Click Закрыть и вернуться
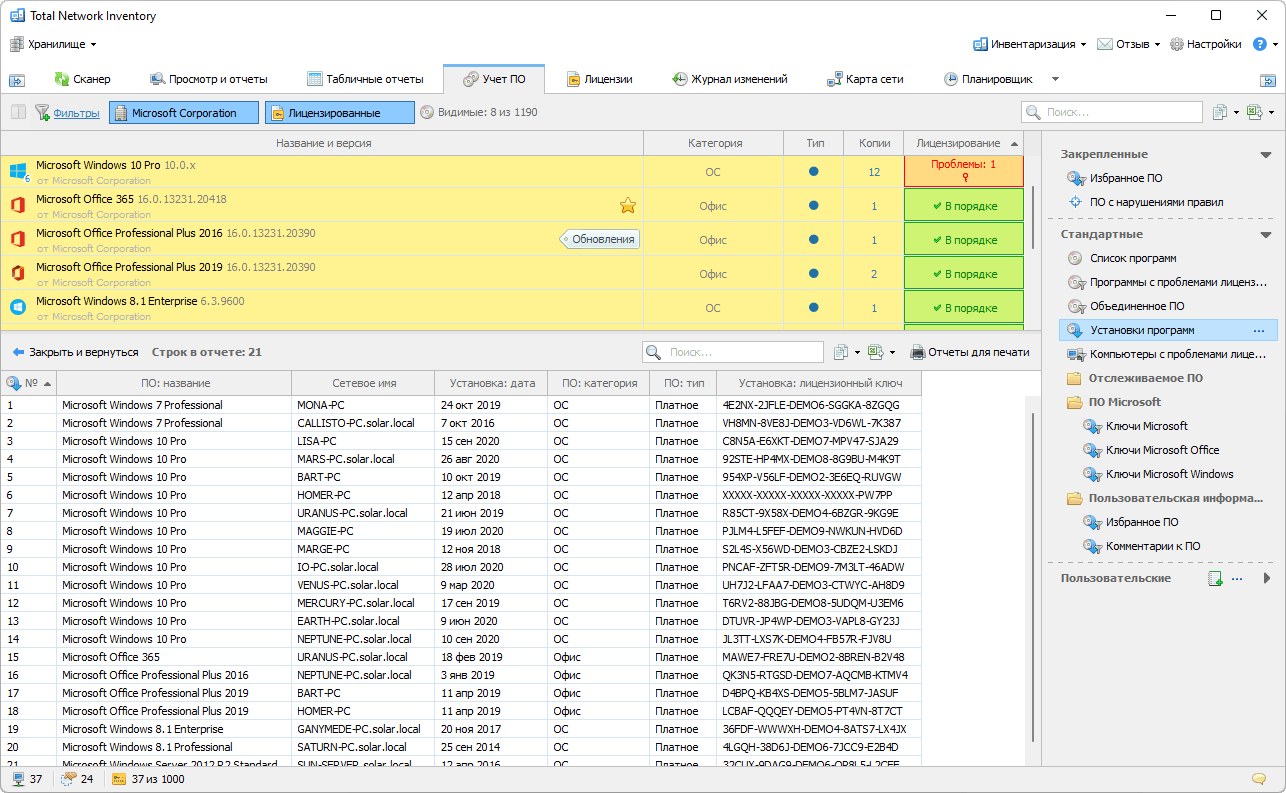This screenshot has width=1286, height=793. (x=75, y=352)
